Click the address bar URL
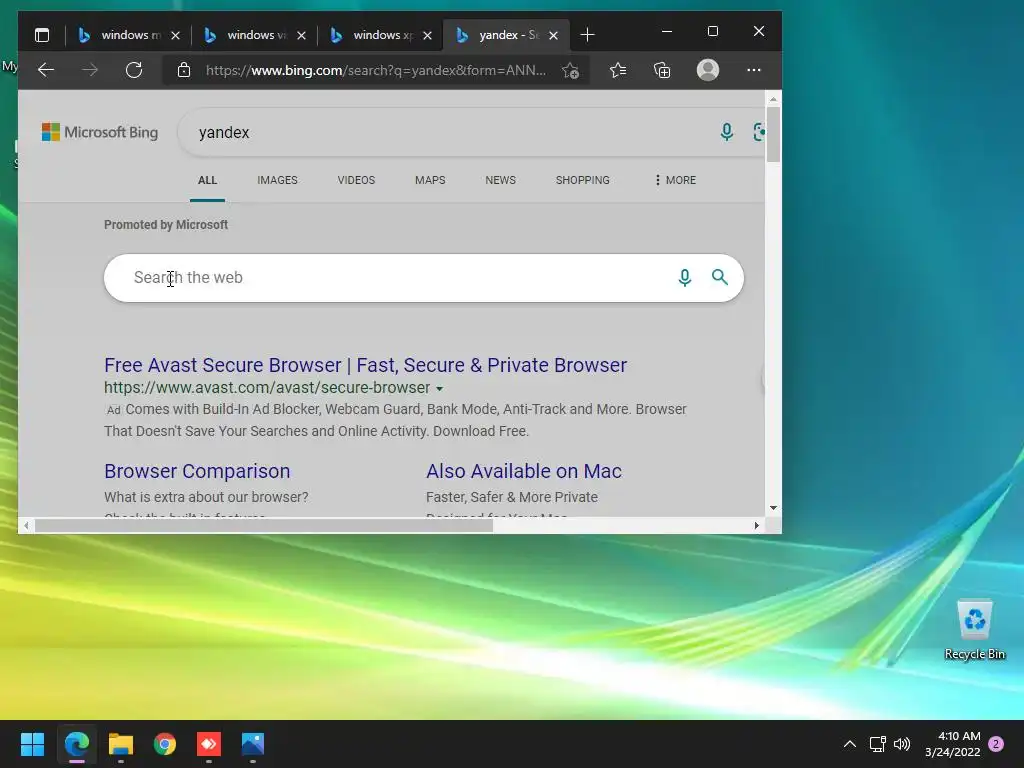 tap(376, 70)
